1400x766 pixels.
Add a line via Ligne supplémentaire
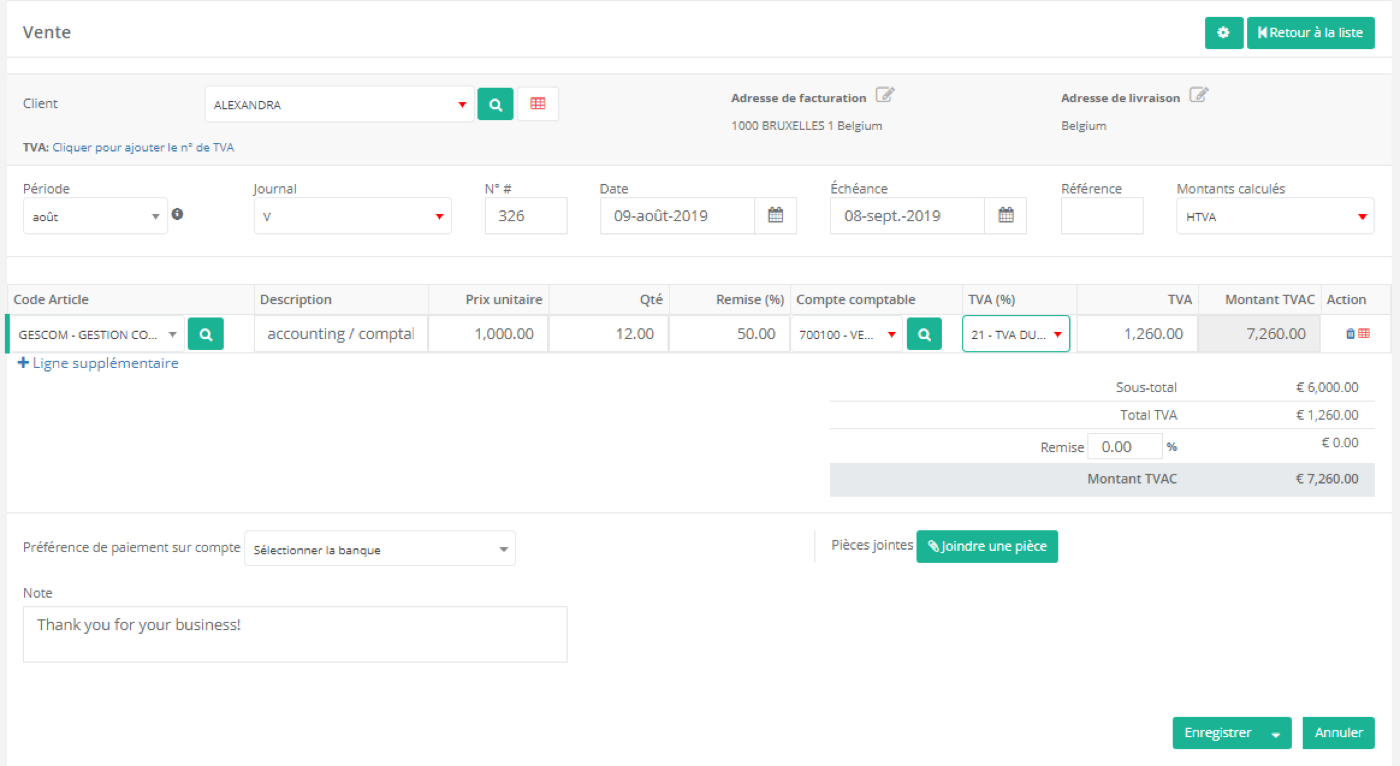[x=98, y=363]
